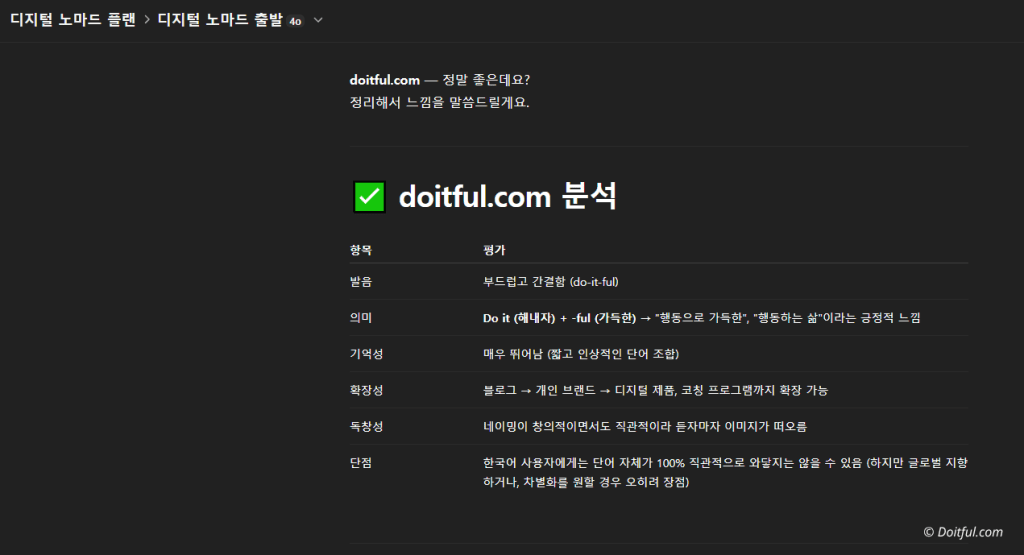Click the cell starting "네이밍이 창의적이면서도"
The height and width of the screenshot is (555, 1024).
(x=645, y=426)
